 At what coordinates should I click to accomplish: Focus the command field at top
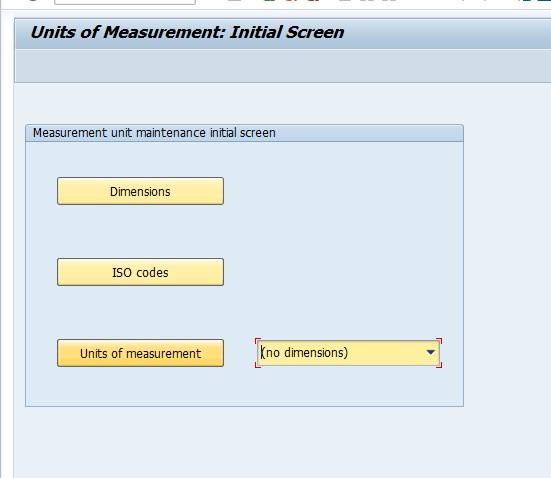[x=125, y=2]
